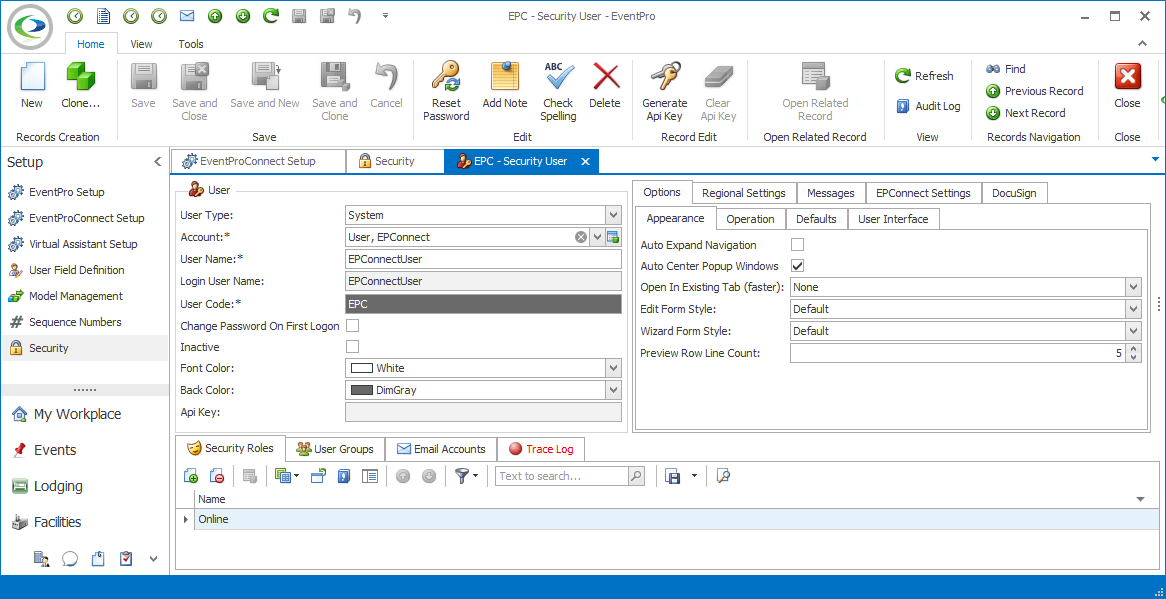
Task: Clear the Account field with the X button
Action: 580,237
